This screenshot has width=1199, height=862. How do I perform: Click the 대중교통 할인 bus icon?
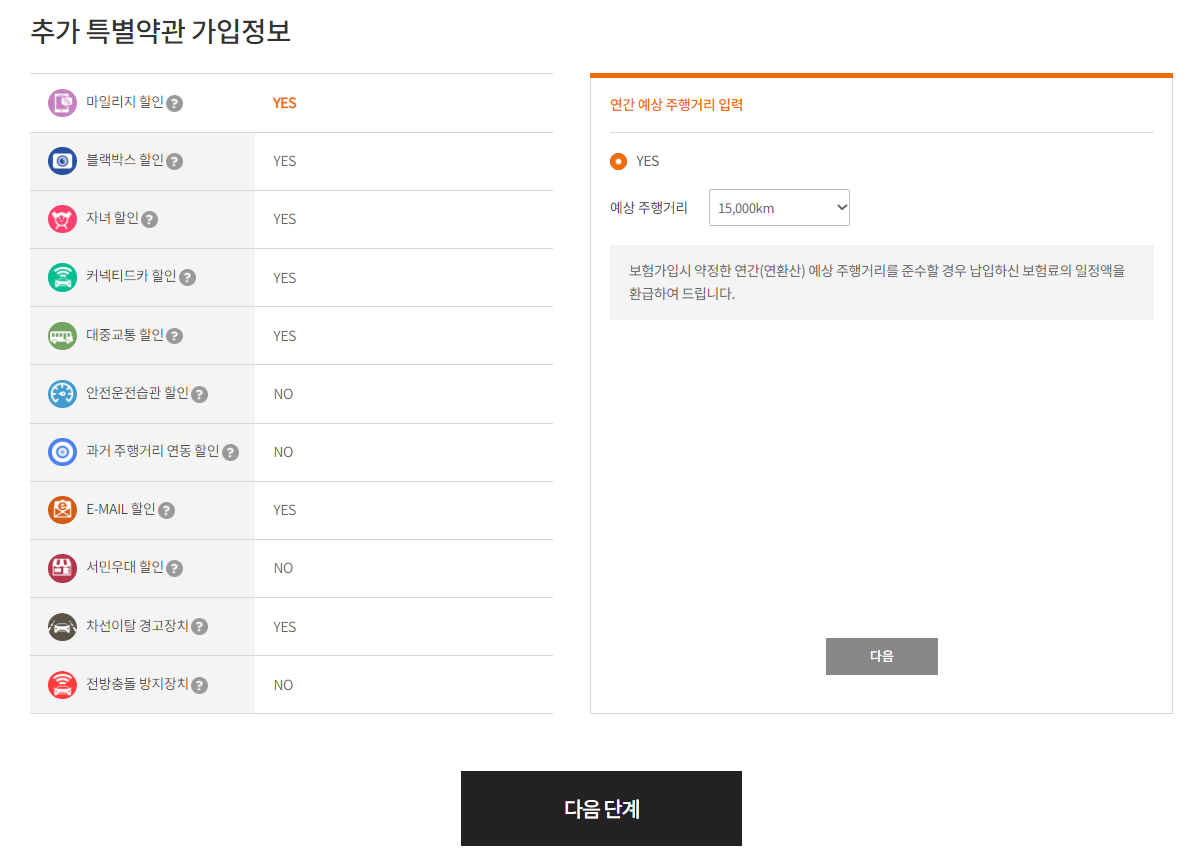62,335
